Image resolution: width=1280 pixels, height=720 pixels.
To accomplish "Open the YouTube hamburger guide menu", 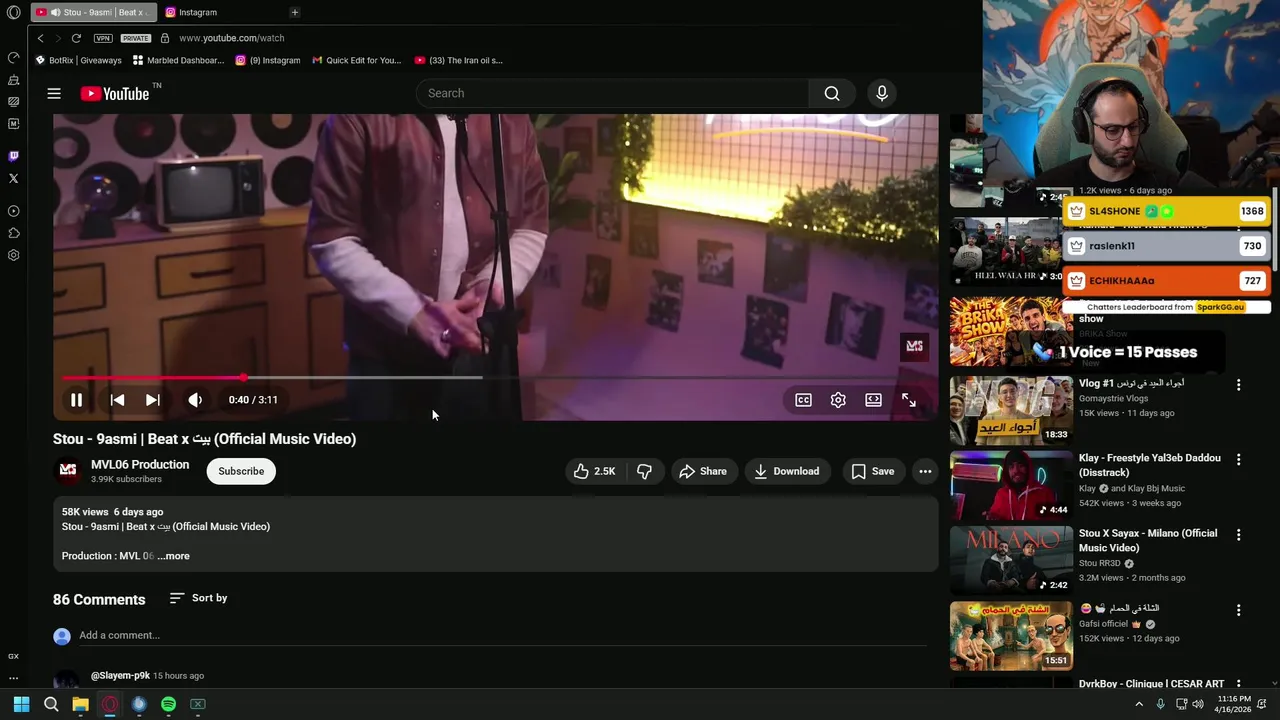I will pos(54,93).
